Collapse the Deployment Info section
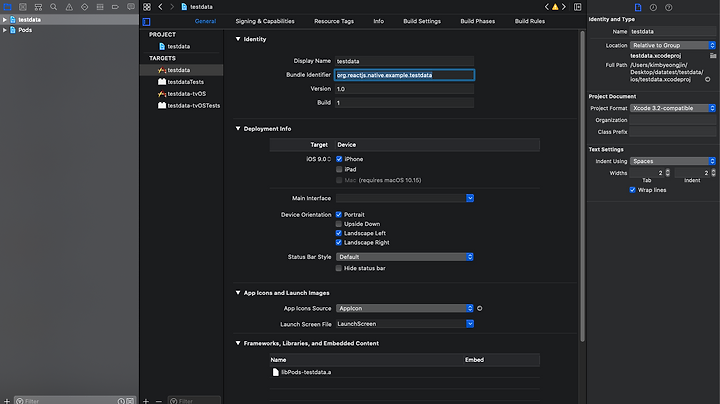The height and width of the screenshot is (404, 720). point(237,129)
